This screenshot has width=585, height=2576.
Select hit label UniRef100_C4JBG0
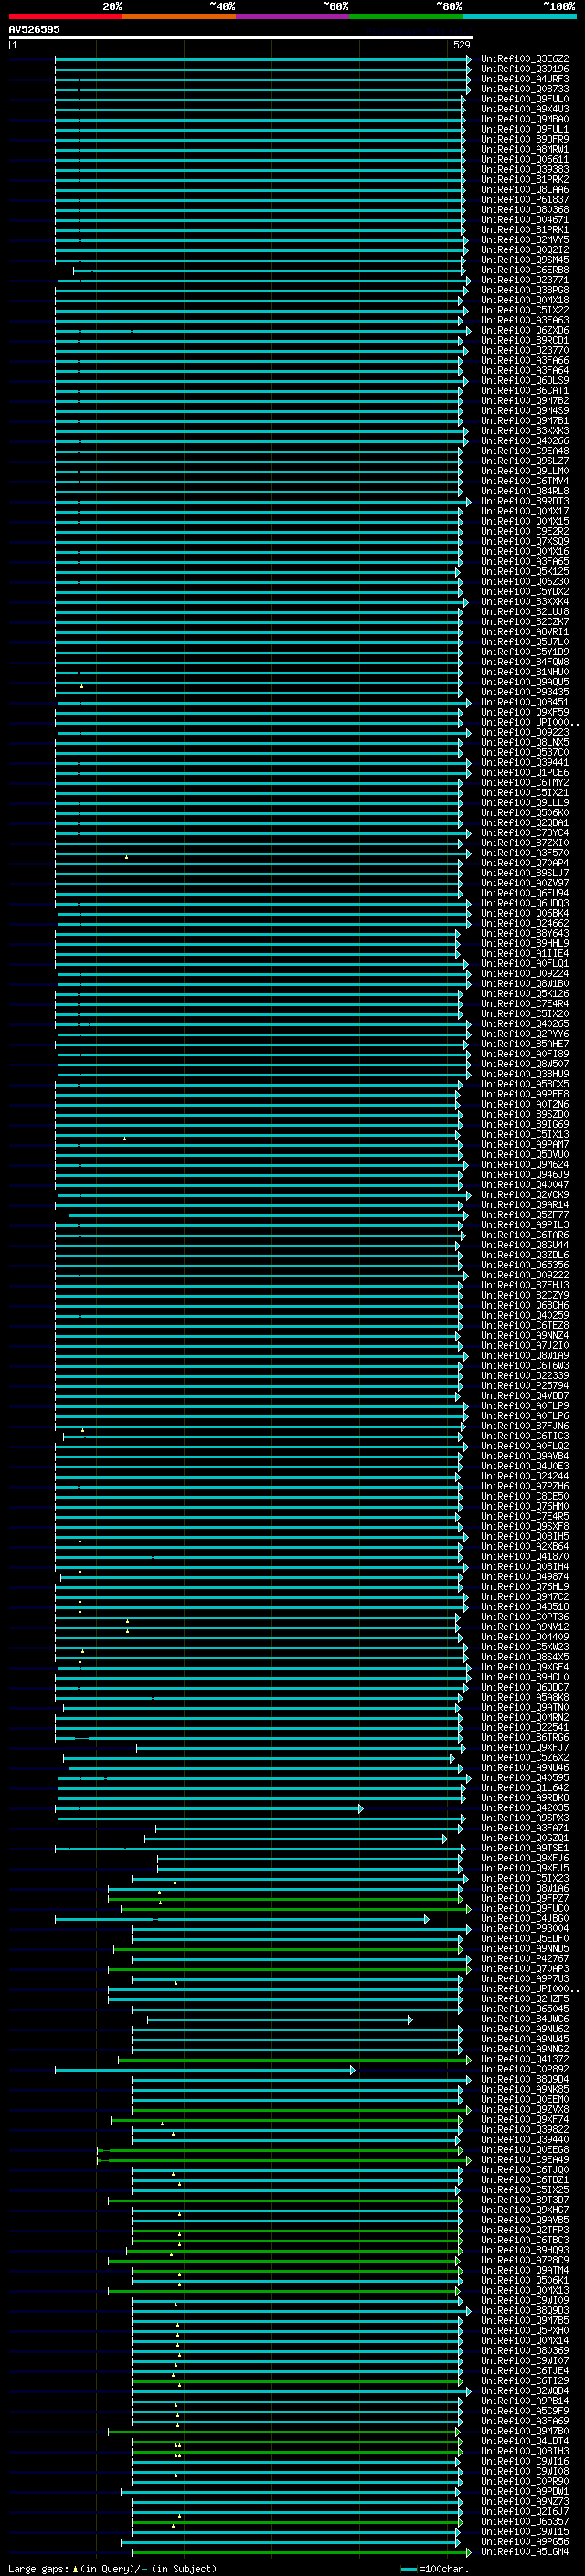pos(525,1918)
